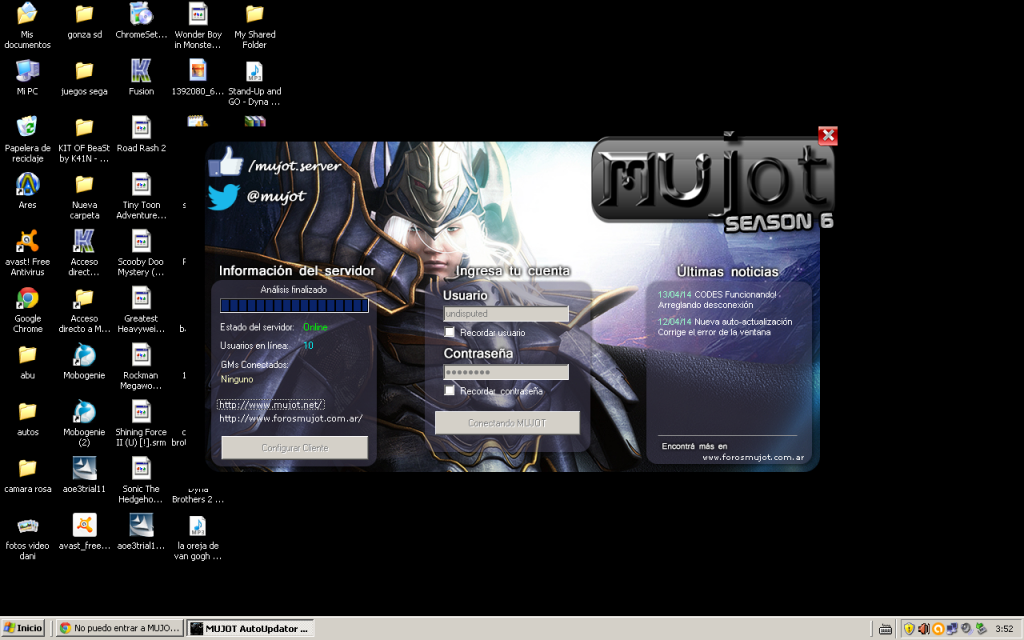Image resolution: width=1024 pixels, height=640 pixels.
Task: Open Papelera de reciclaje
Action: click(x=28, y=127)
